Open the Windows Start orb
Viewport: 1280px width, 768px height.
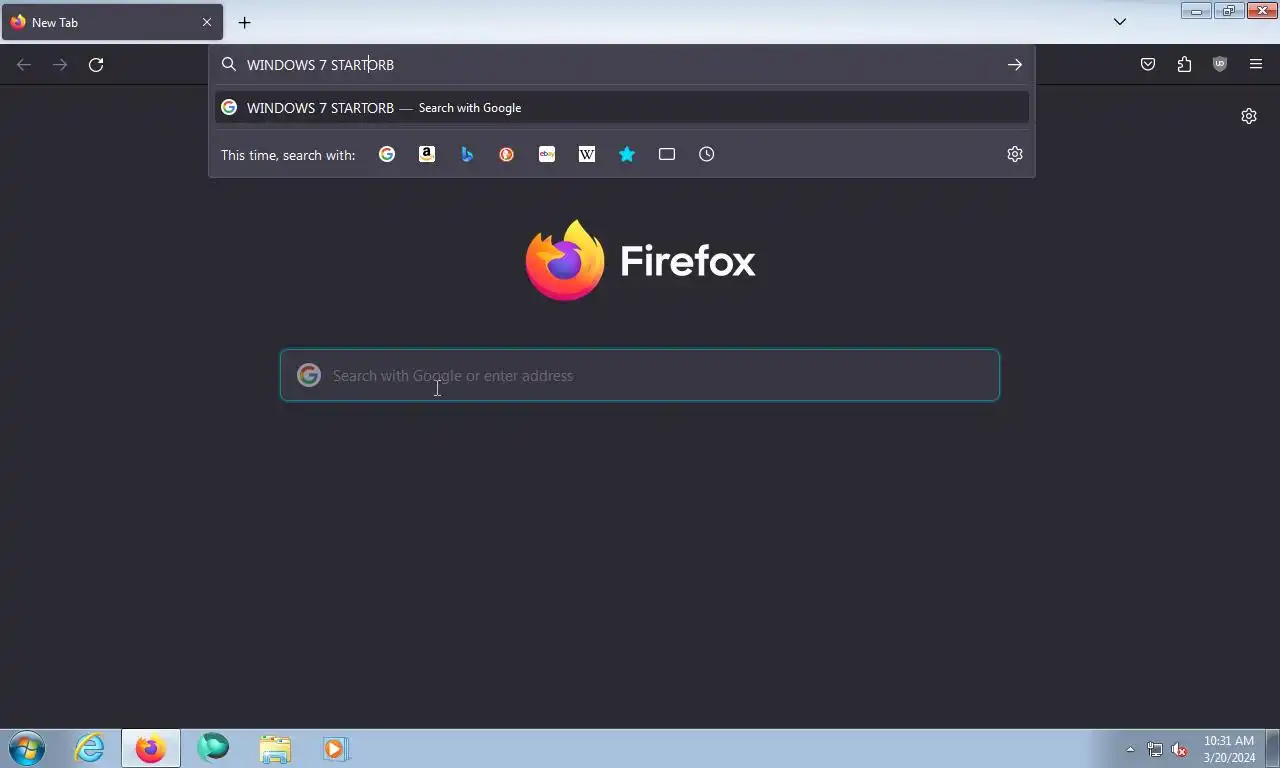pyautogui.click(x=27, y=748)
